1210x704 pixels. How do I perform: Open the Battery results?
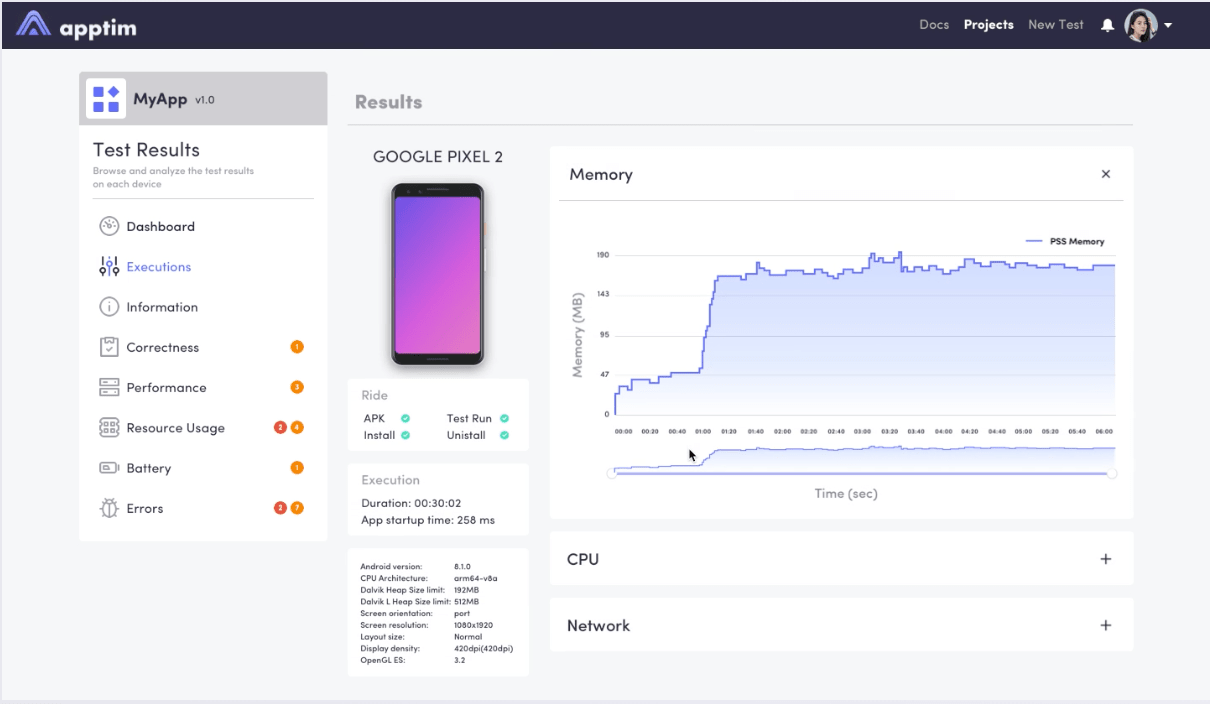point(149,468)
